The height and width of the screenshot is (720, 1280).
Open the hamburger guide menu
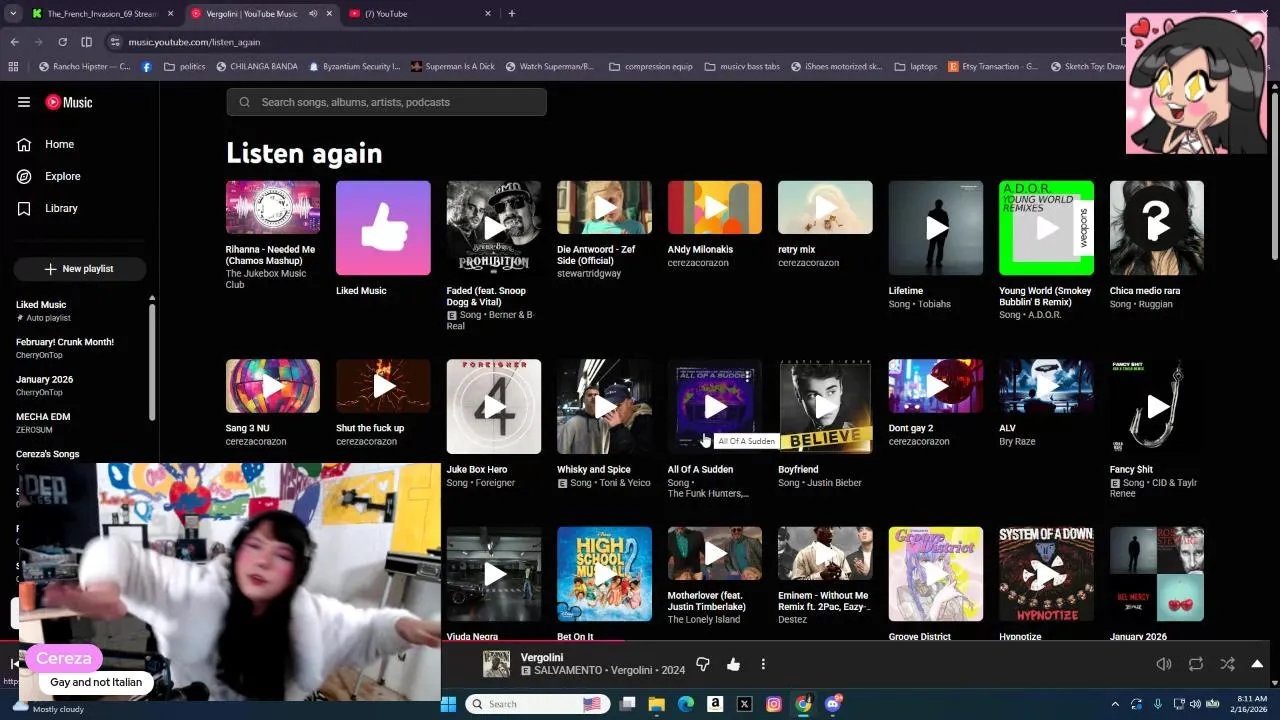(x=24, y=102)
